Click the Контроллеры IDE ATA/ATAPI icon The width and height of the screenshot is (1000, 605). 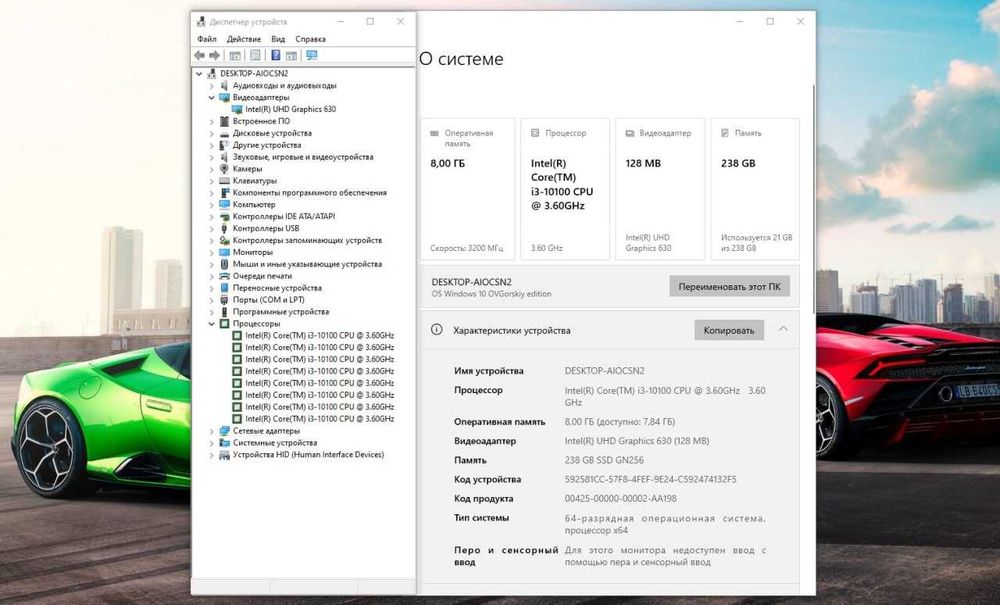pyautogui.click(x=224, y=216)
